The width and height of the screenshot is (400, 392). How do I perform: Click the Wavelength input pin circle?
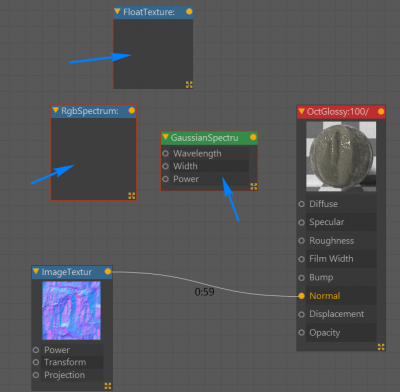click(165, 153)
